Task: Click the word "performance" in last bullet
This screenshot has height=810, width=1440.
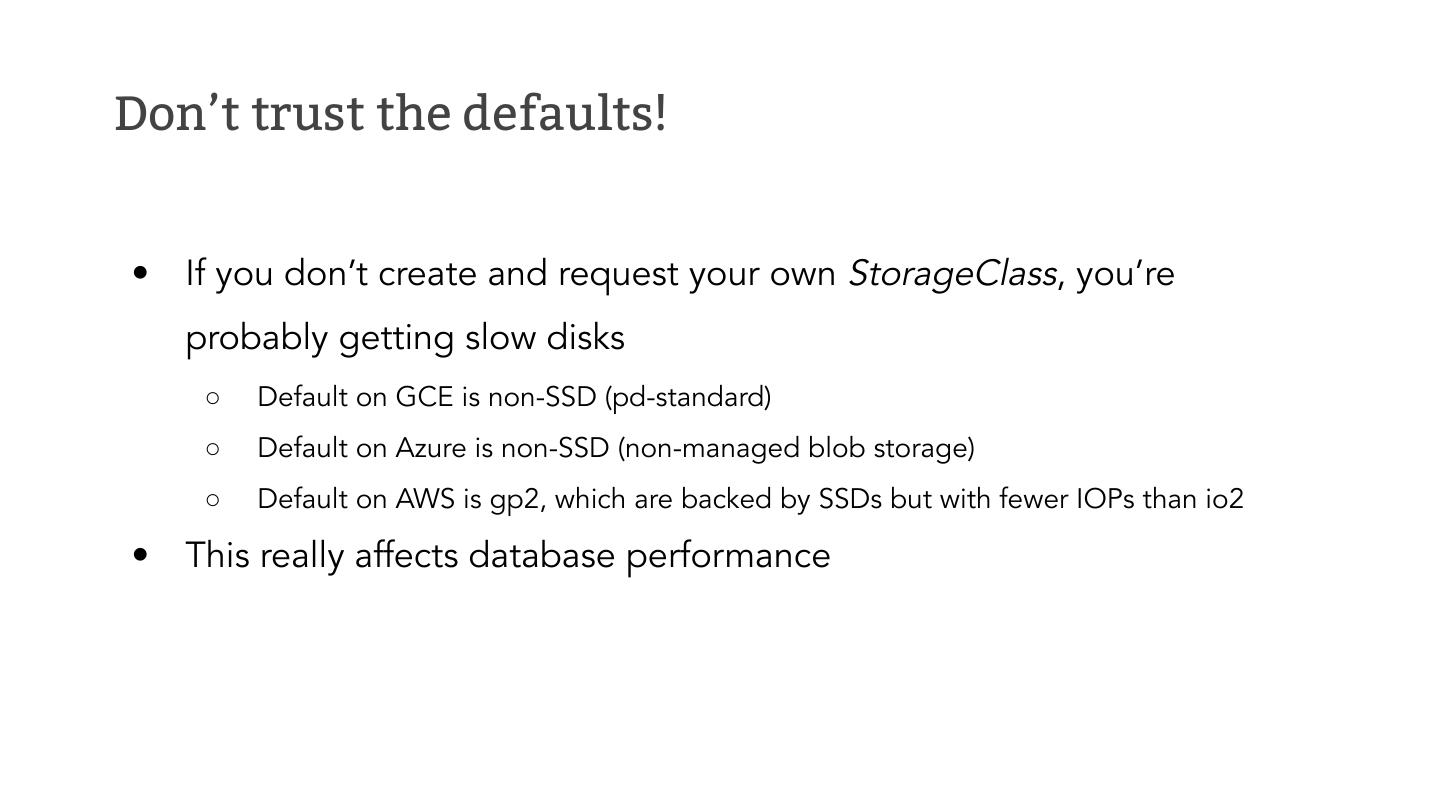Action: pos(728,555)
